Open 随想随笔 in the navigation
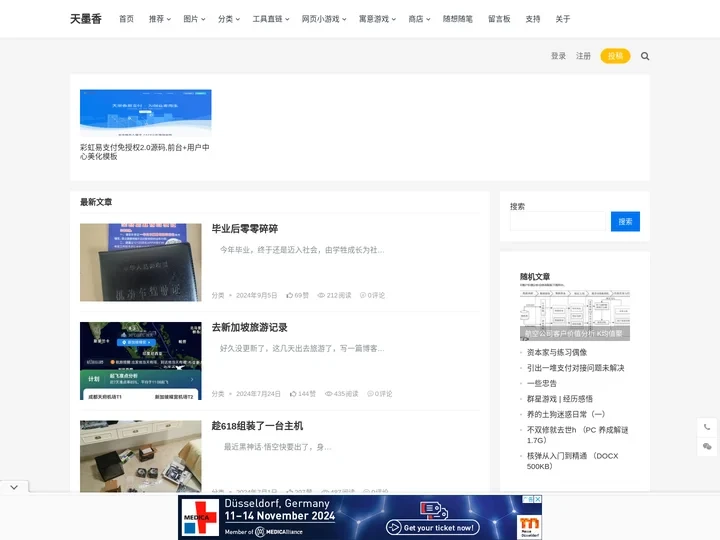 tap(458, 19)
